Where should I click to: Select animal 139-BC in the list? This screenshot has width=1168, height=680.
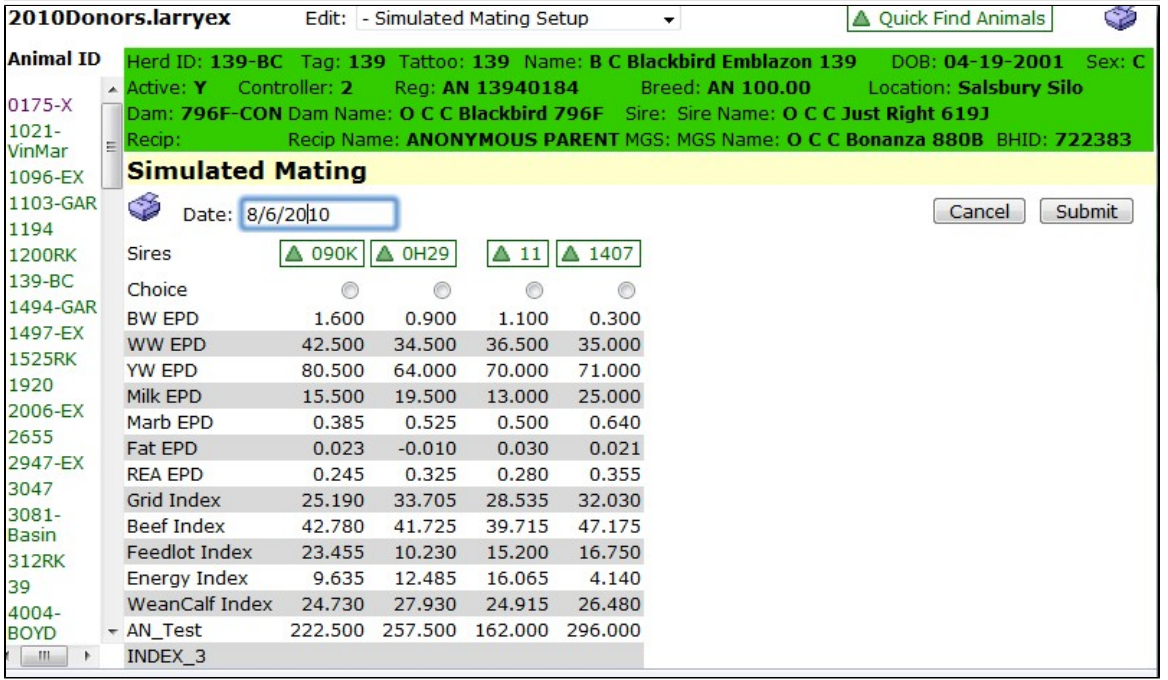(41, 282)
